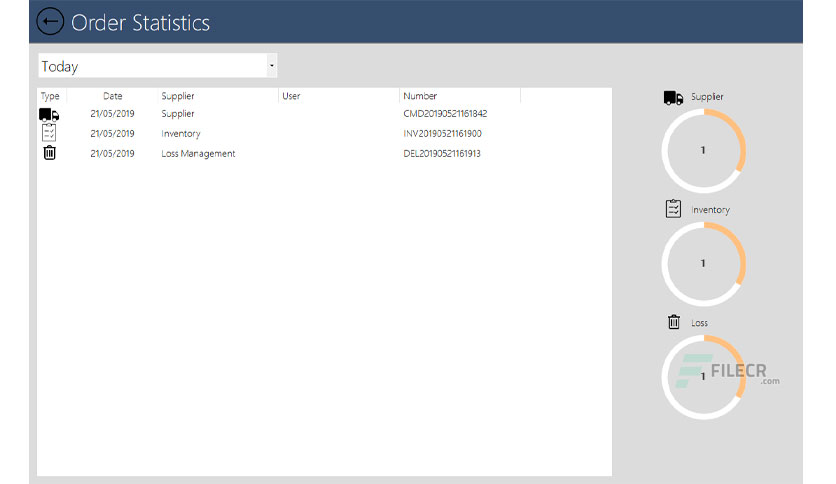Viewport: 836px width, 484px height.
Task: Select order DEL20190521161913
Action: point(442,154)
